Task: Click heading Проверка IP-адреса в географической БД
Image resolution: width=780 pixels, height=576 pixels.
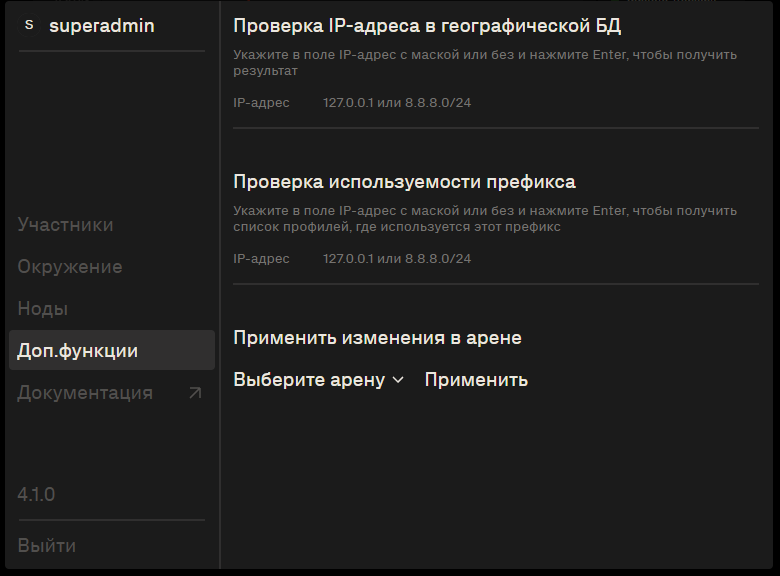Action: (427, 26)
